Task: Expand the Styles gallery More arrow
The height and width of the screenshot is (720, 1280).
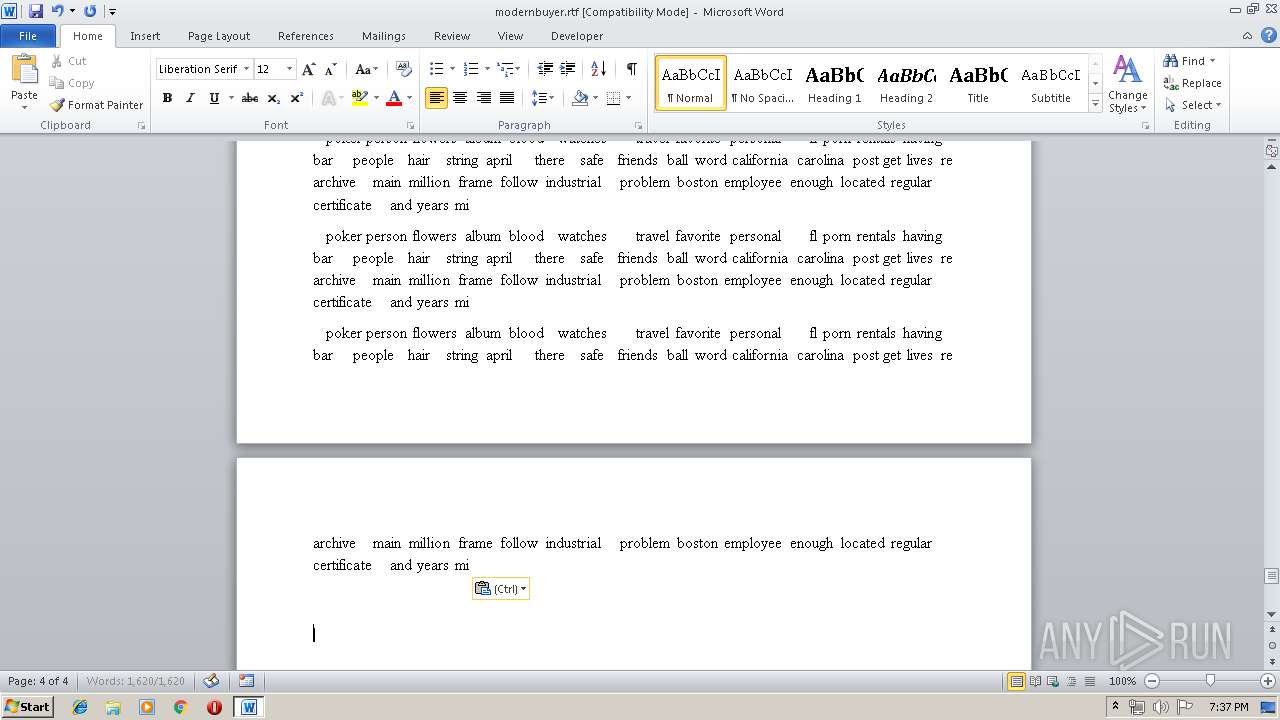Action: [1095, 104]
